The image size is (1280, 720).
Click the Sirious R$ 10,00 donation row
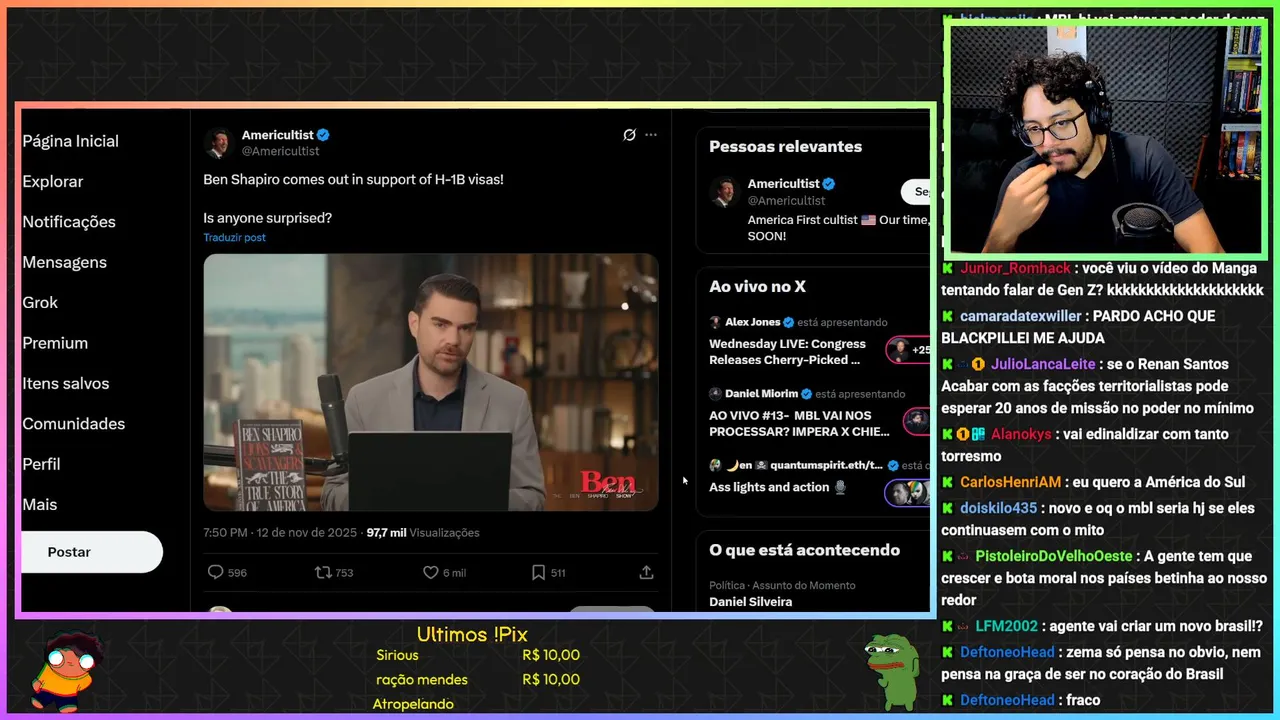click(x=478, y=655)
